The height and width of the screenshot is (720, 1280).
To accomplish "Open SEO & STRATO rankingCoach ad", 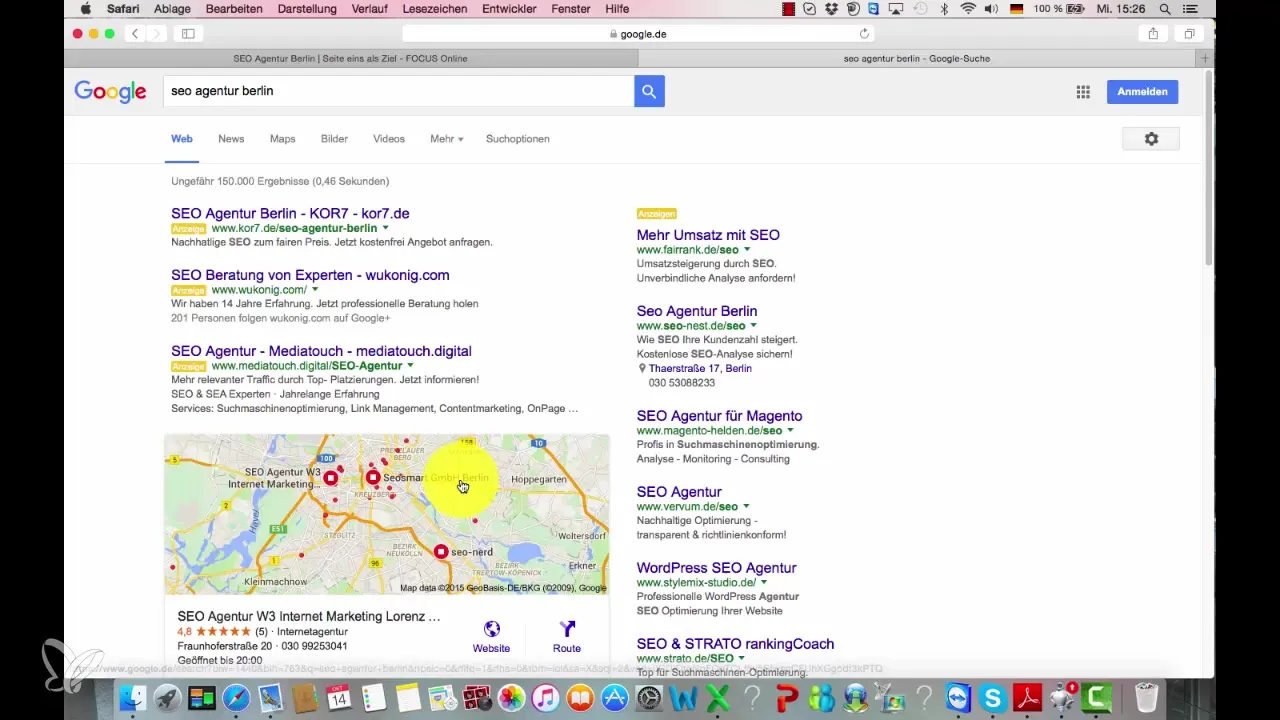I will point(735,644).
